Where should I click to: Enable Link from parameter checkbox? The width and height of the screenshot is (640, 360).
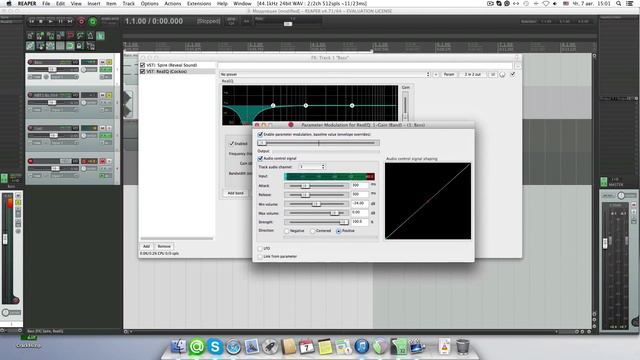260,257
